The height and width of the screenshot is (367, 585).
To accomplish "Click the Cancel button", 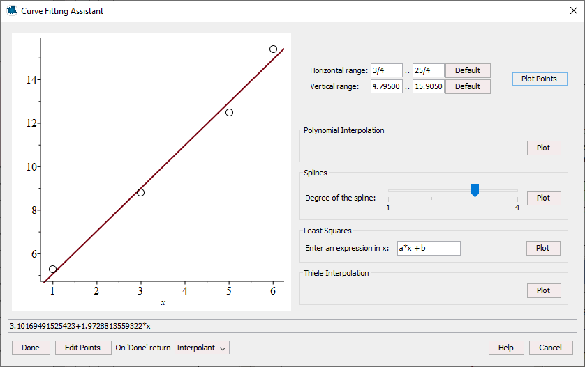I will 551,348.
